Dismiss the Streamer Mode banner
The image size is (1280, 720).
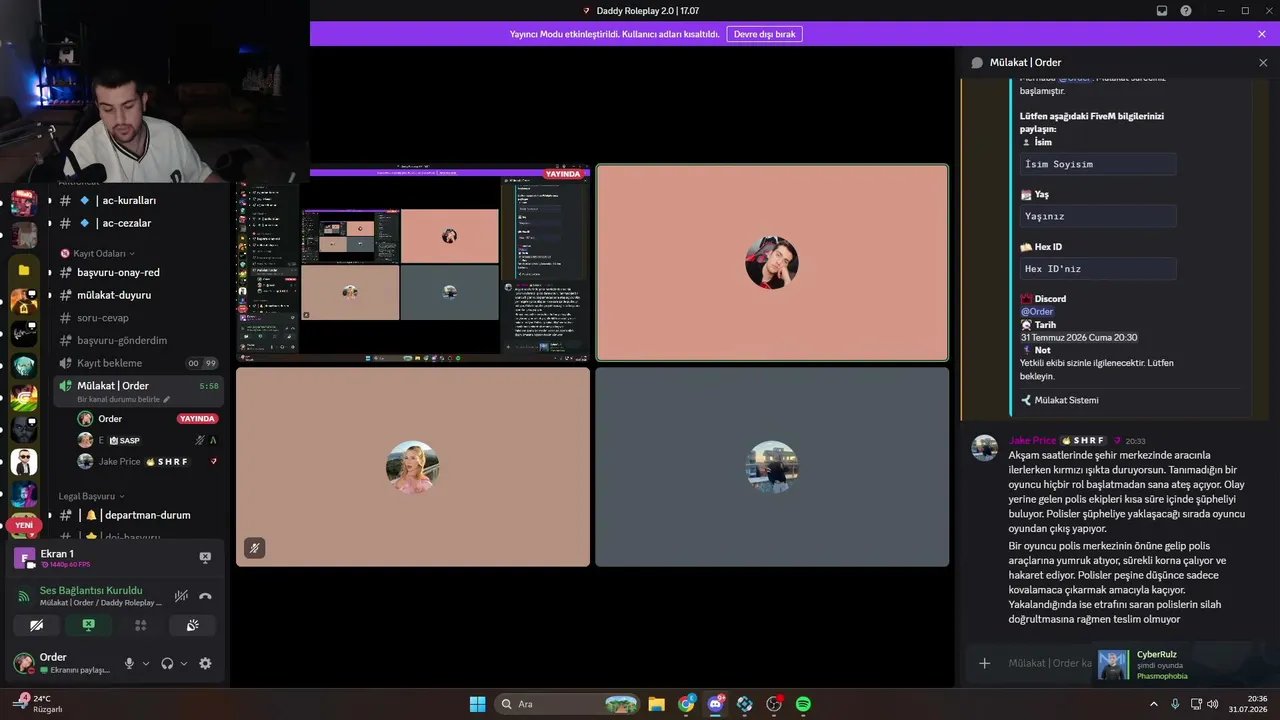click(x=1262, y=34)
